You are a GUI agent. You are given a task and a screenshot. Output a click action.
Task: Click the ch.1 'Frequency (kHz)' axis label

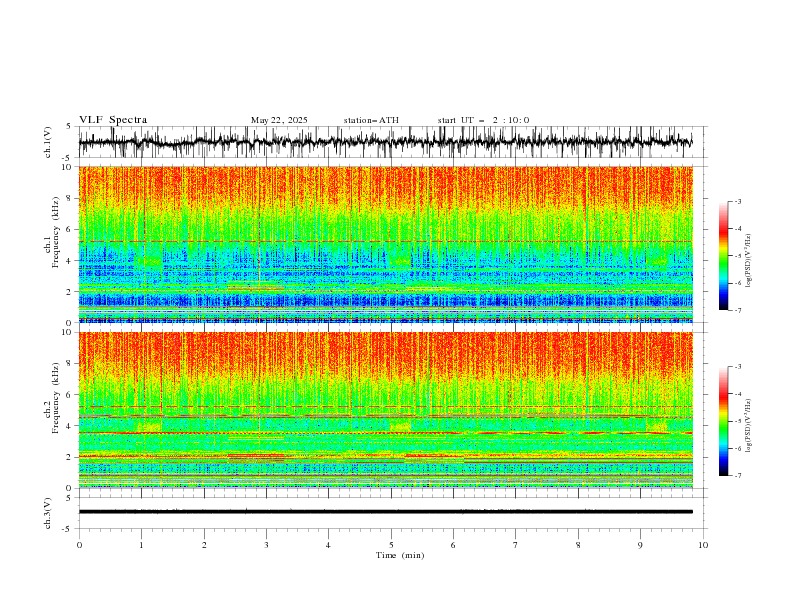pyautogui.click(x=56, y=232)
